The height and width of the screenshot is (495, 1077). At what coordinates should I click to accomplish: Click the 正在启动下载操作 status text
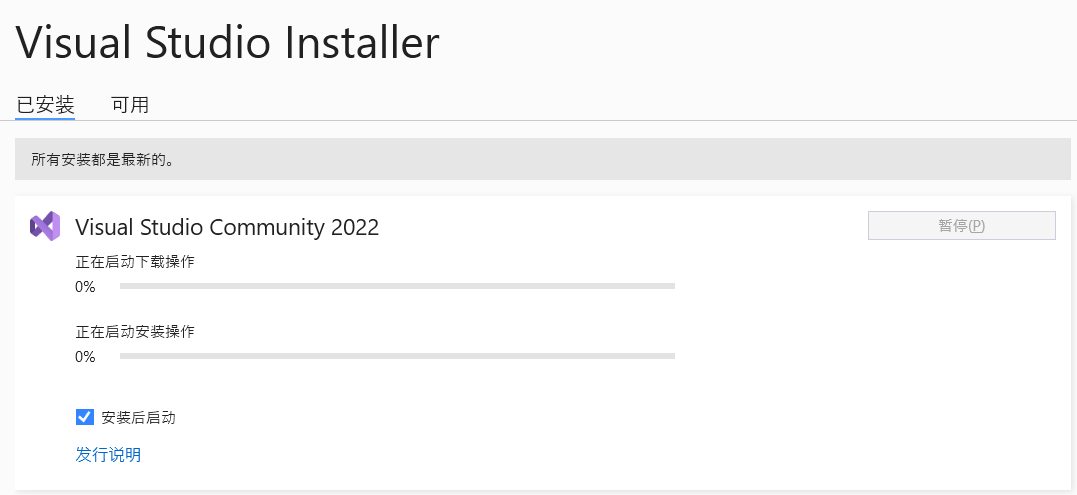pos(135,262)
